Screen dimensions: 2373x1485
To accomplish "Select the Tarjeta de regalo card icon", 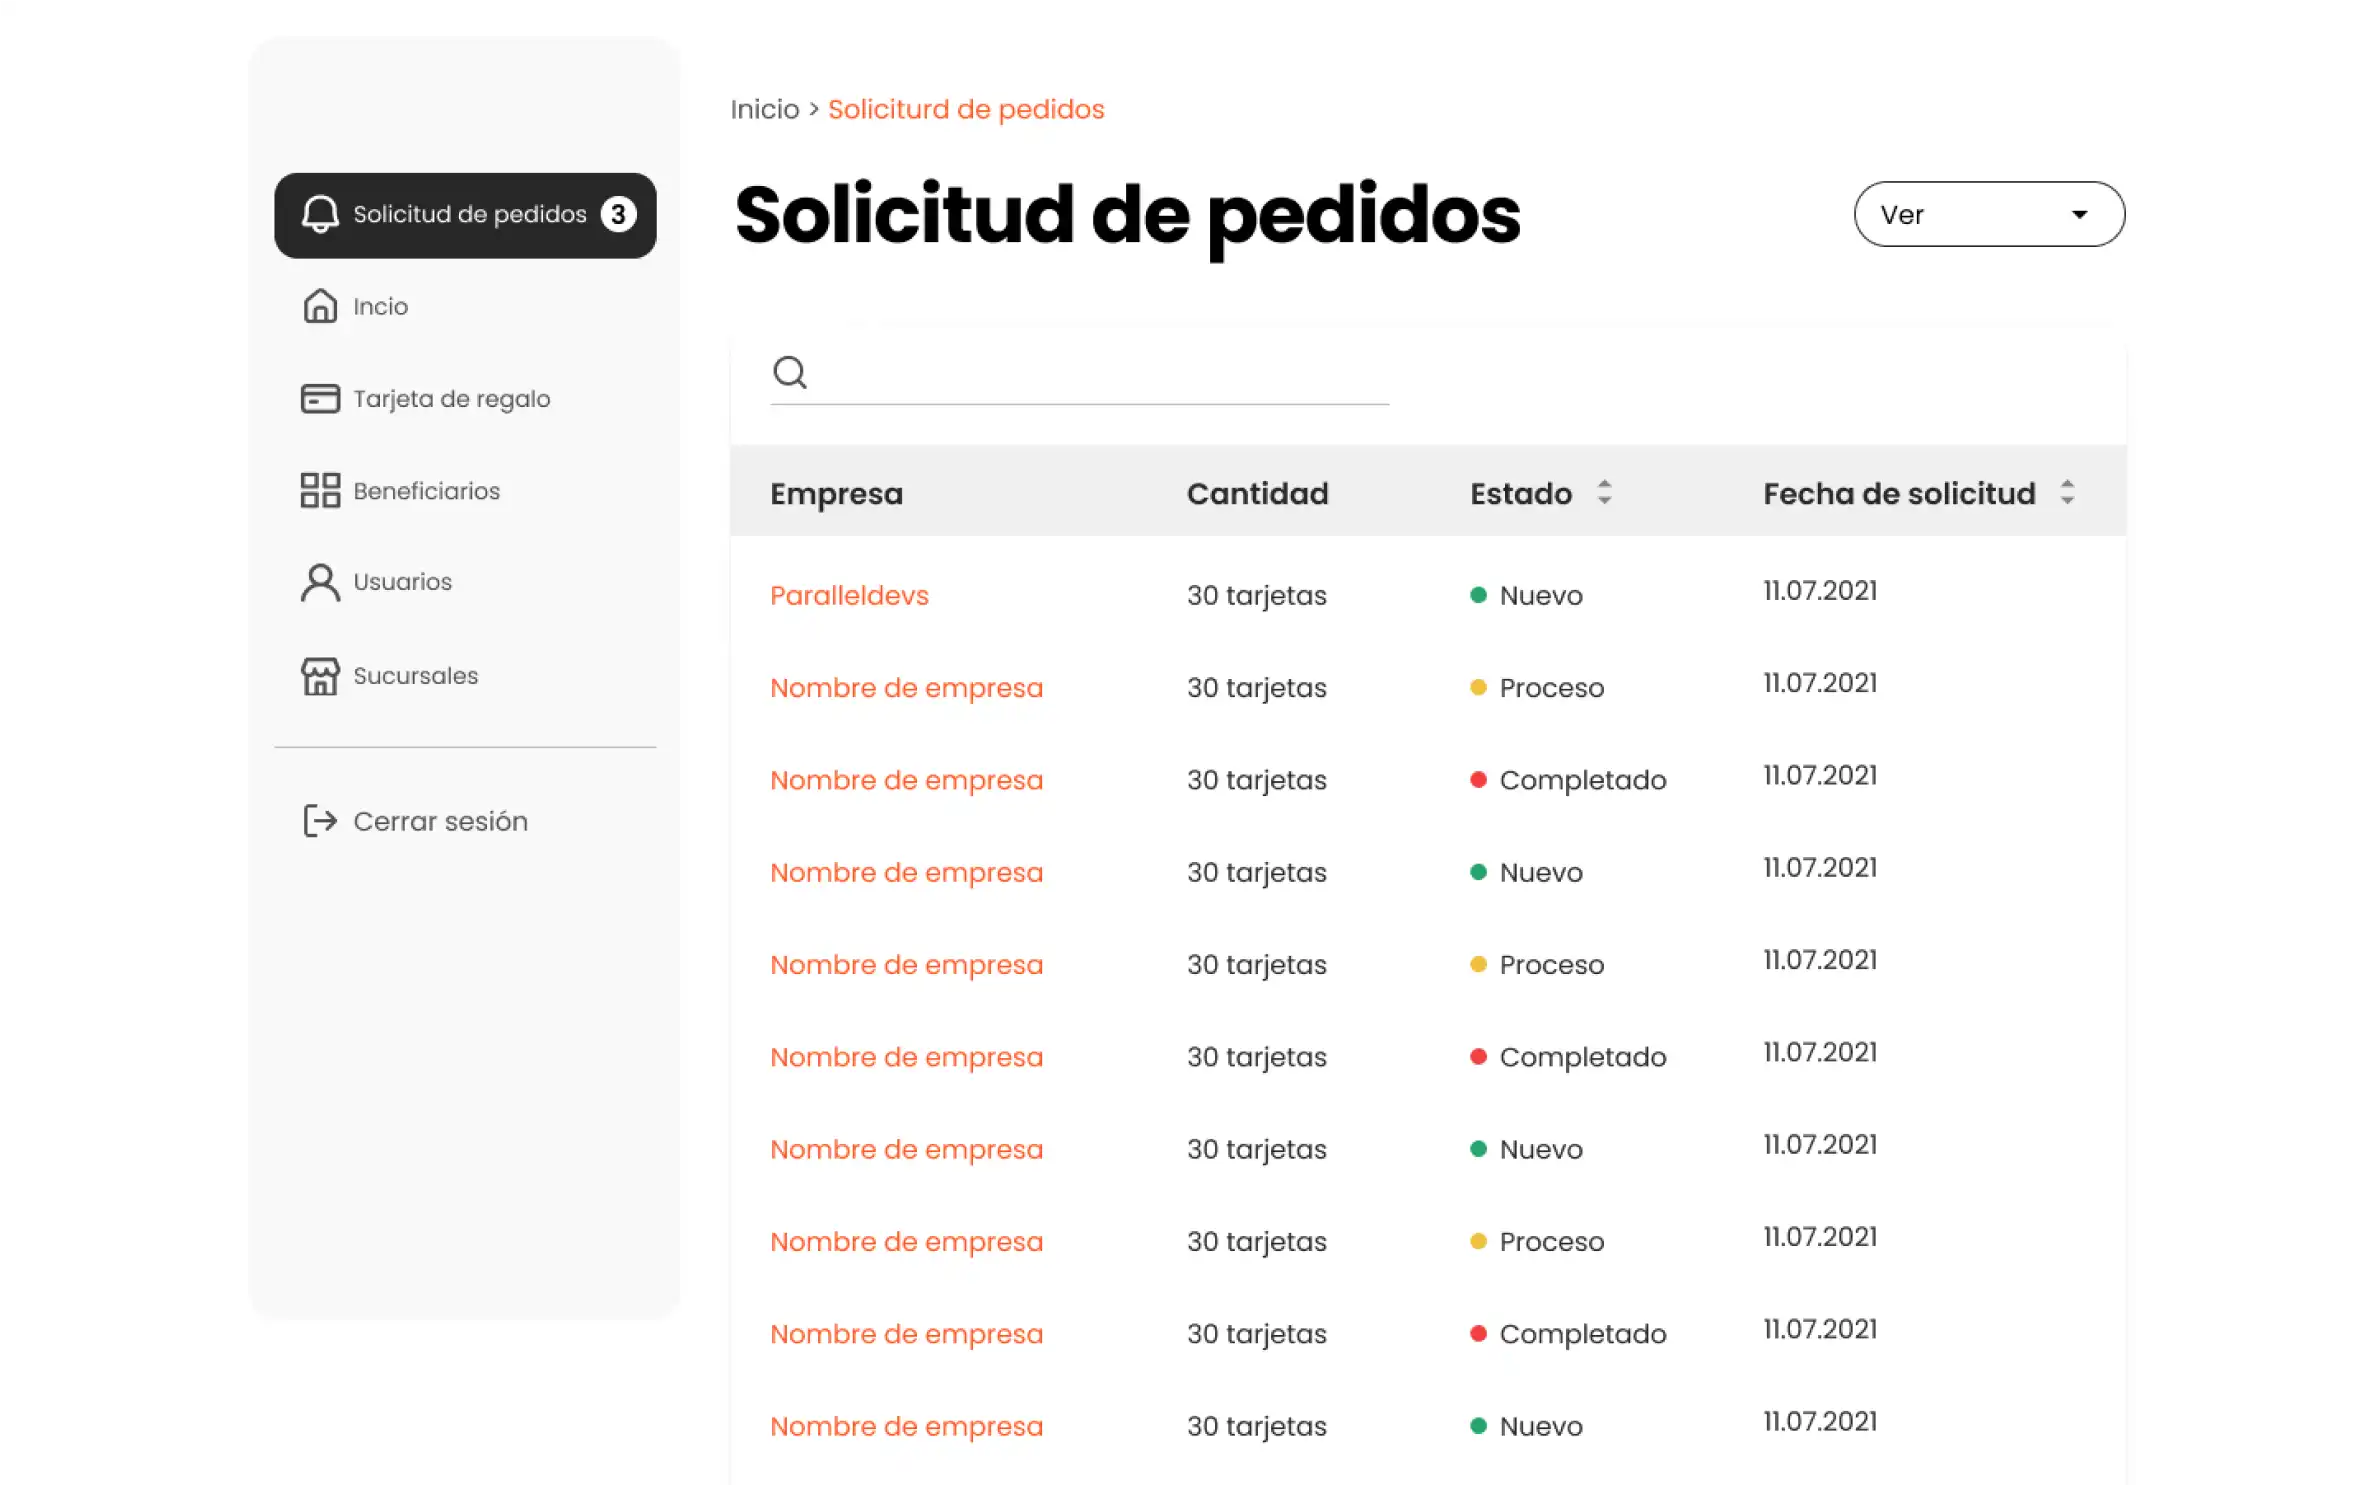I will [x=319, y=398].
